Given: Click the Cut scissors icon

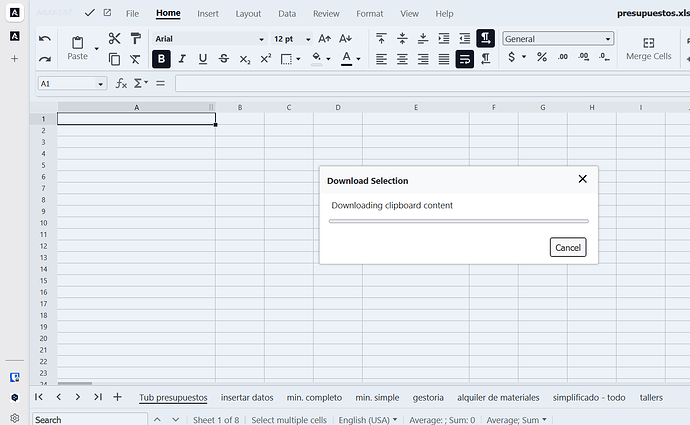Looking at the screenshot, I should 114,39.
